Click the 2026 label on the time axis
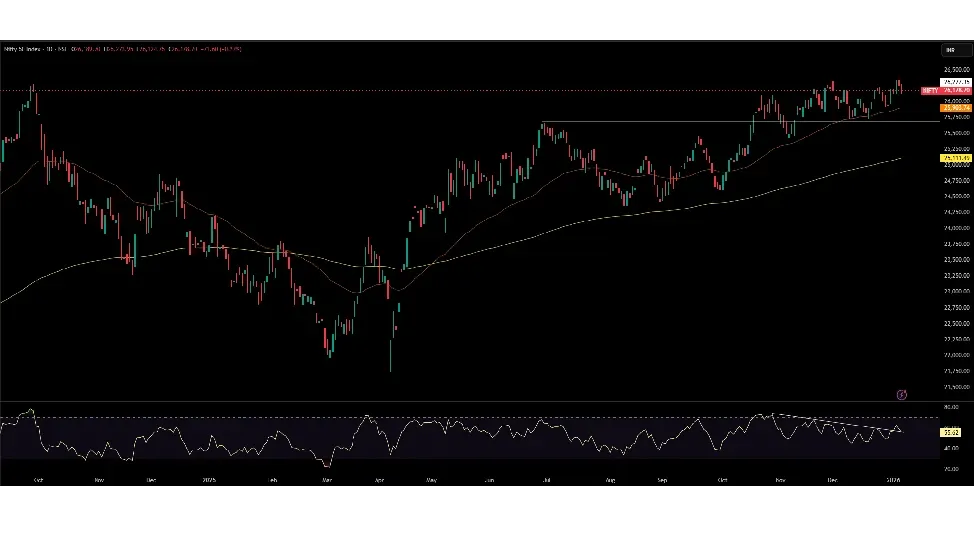974x548 pixels. click(x=894, y=480)
